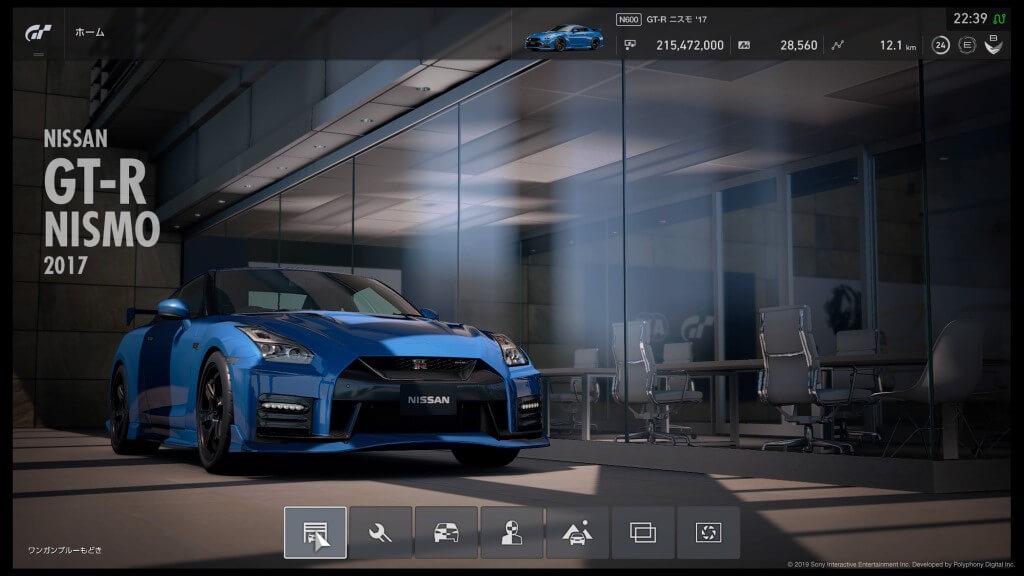Viewport: 1024px width, 576px height.
Task: Click the credit balance 215,472,000
Action: [690, 45]
